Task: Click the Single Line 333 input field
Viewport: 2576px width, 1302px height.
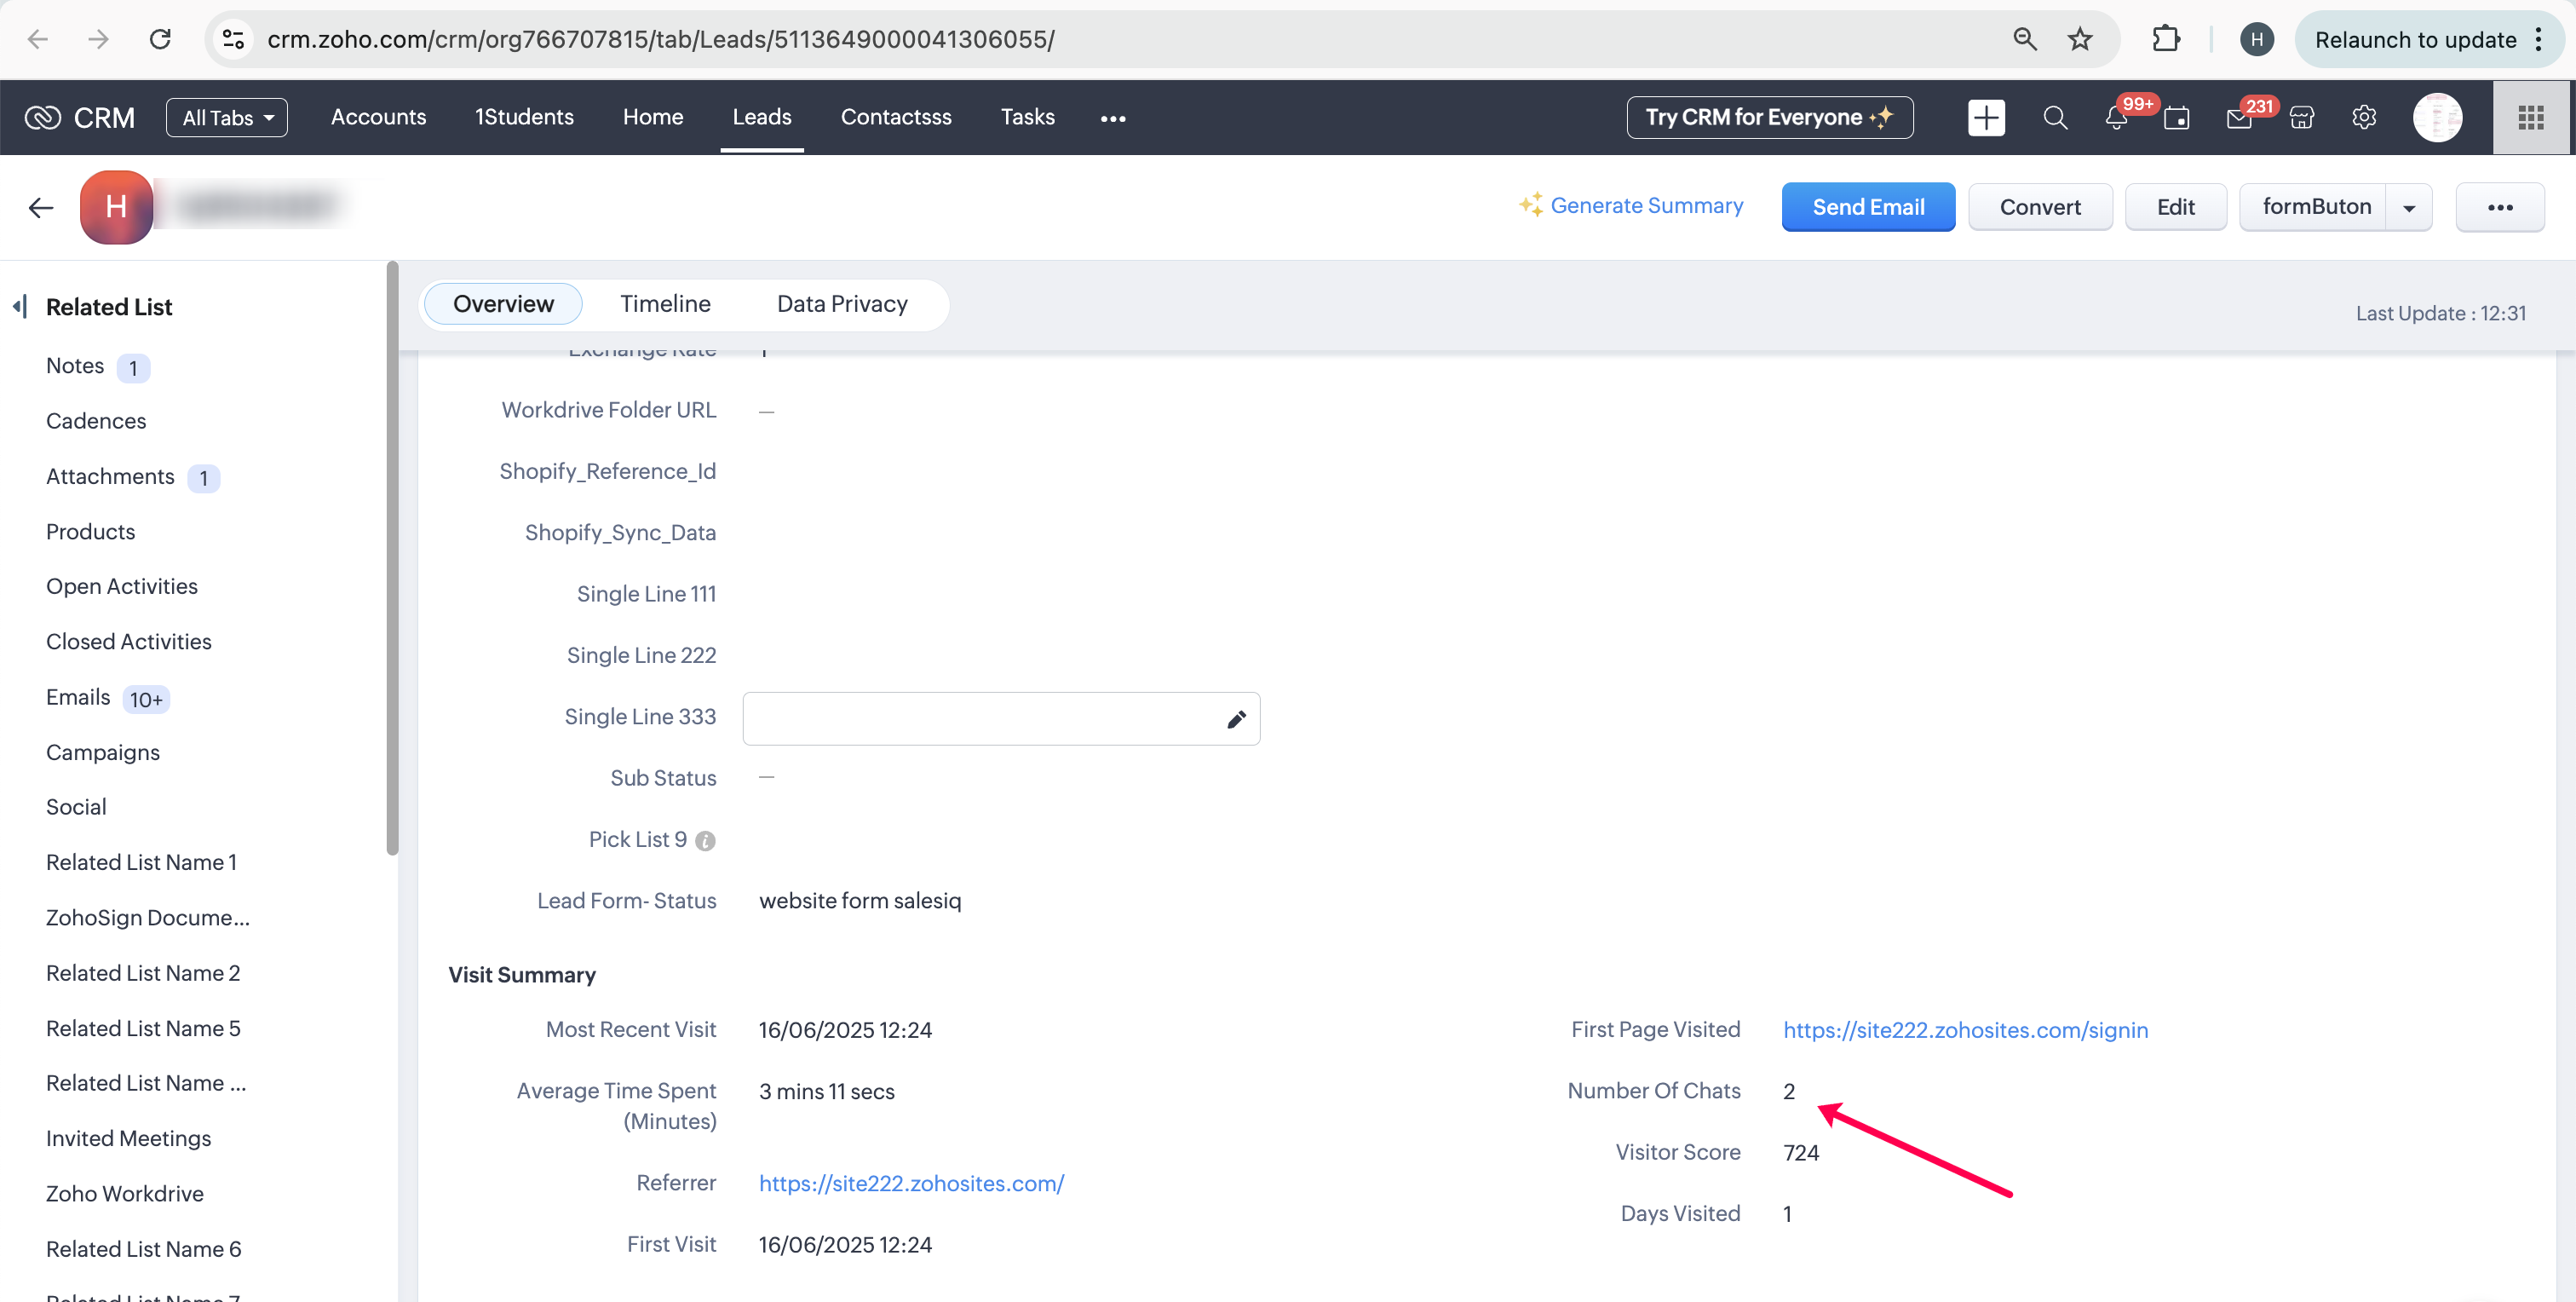Action: click(980, 719)
